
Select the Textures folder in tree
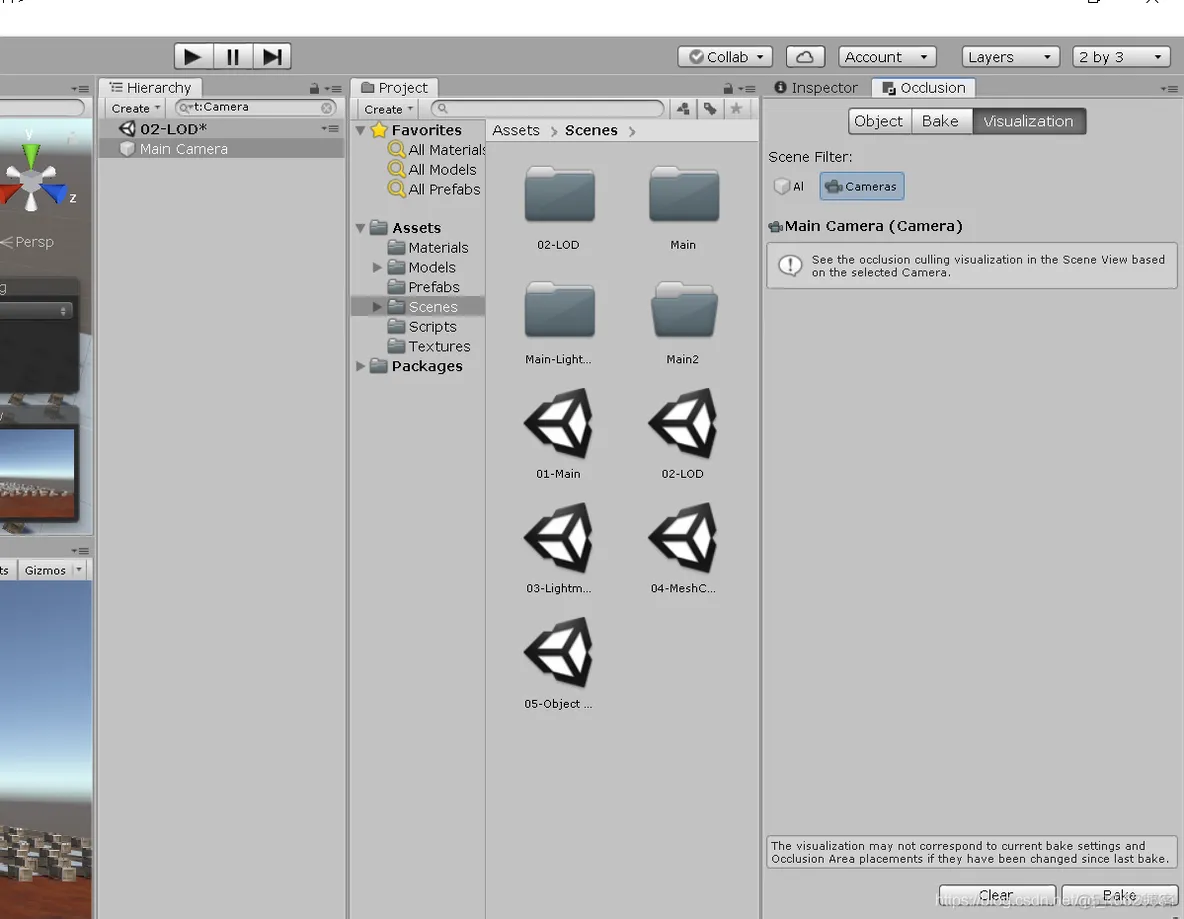click(x=429, y=346)
